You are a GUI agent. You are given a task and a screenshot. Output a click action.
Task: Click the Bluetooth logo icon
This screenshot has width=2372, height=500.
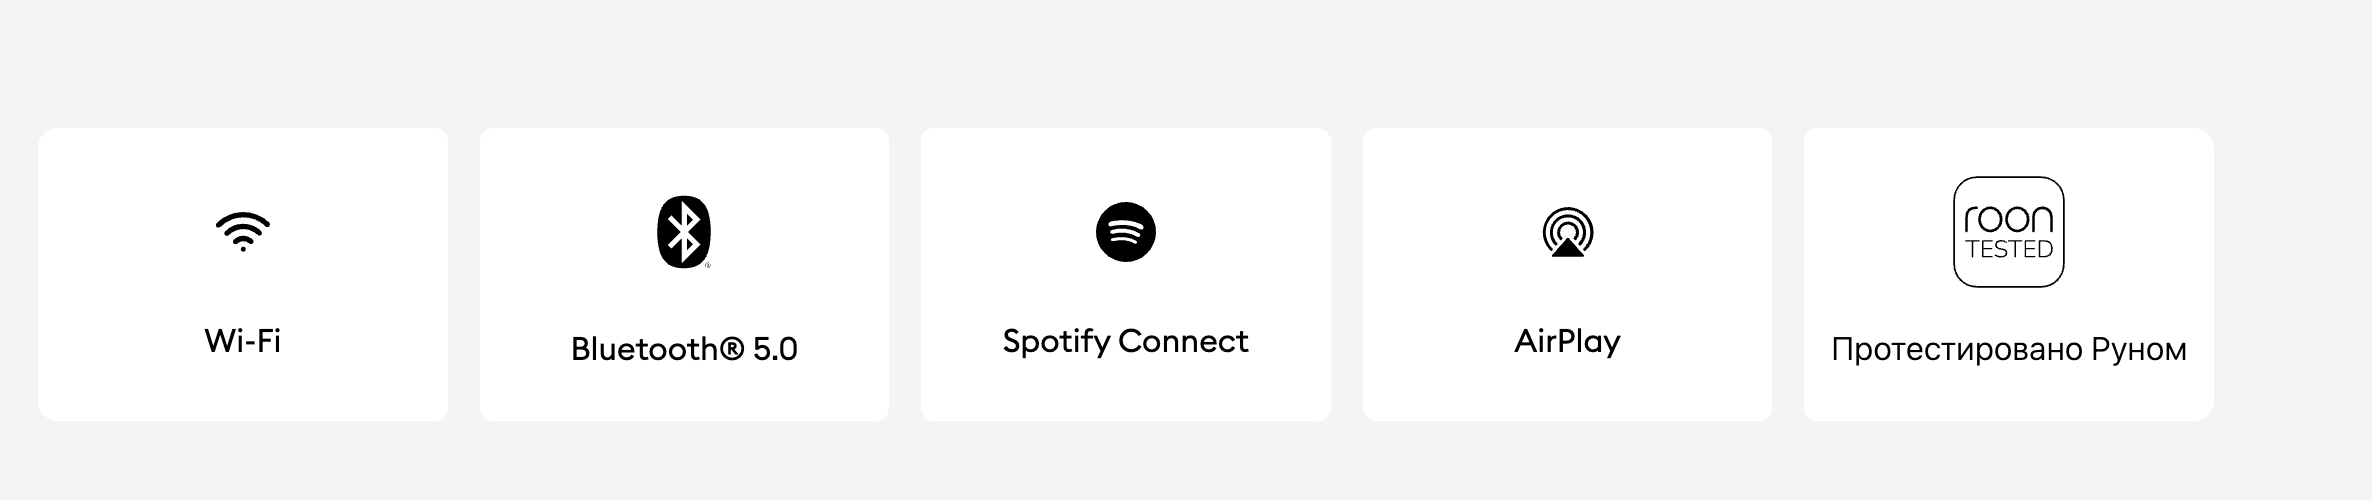(x=684, y=231)
